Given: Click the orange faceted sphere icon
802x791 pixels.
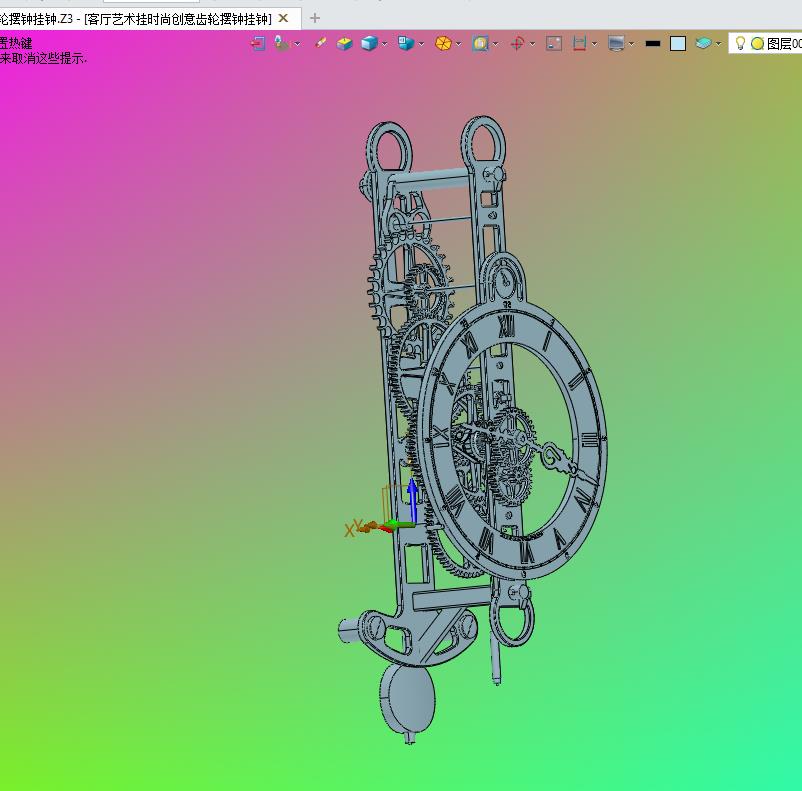Looking at the screenshot, I should point(443,43).
